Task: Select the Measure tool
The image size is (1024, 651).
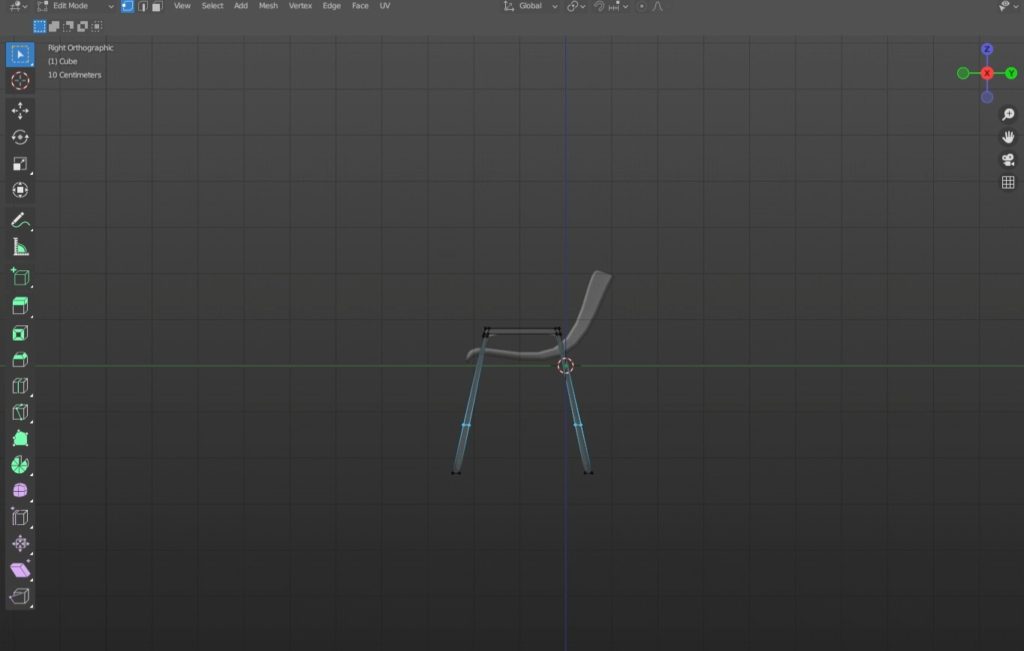Action: pos(20,247)
